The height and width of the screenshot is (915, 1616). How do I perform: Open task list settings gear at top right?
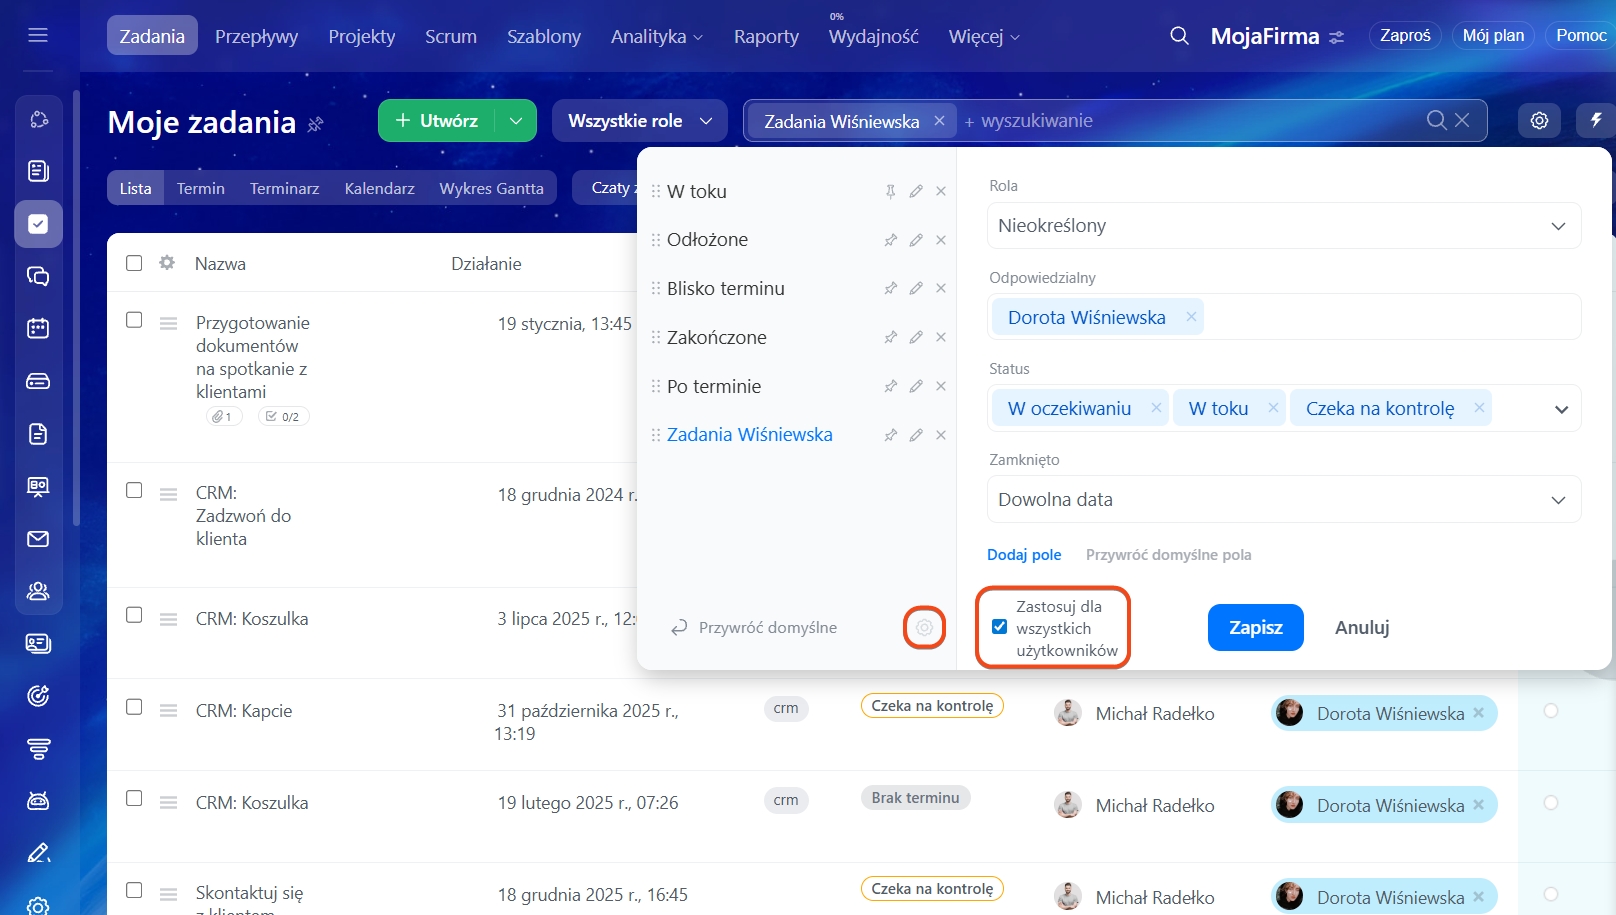point(1539,121)
